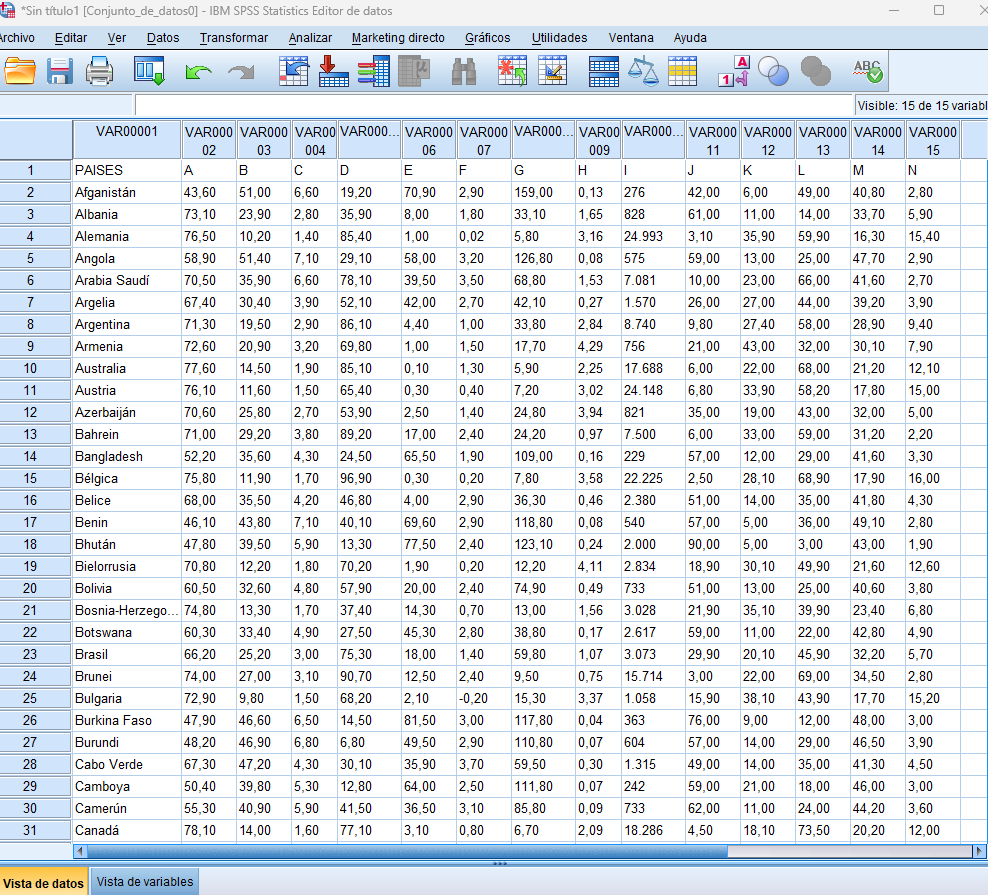Run spell check with the ABC icon

coord(867,71)
